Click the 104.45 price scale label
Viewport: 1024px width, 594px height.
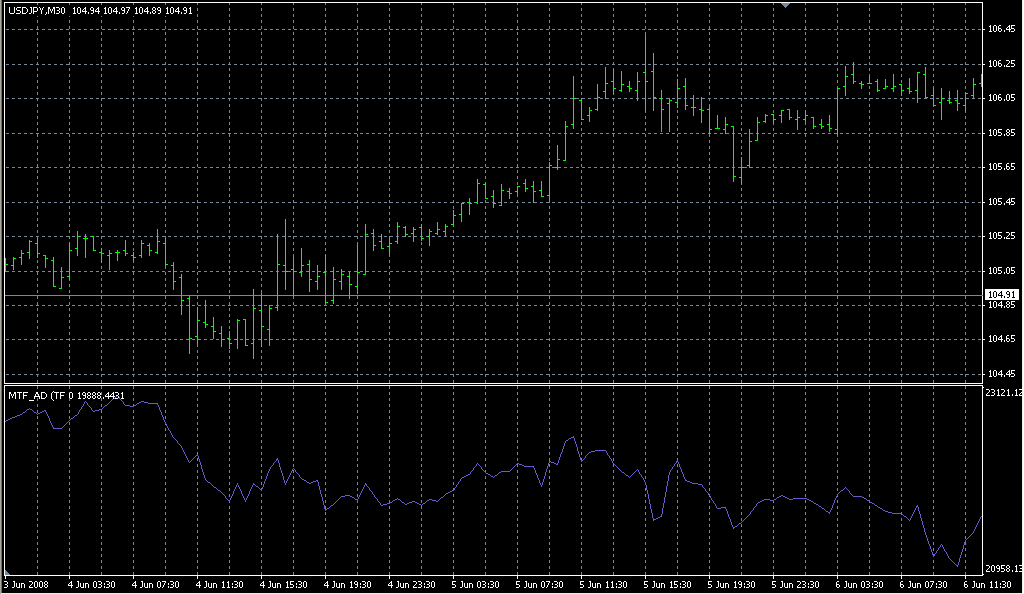pos(1002,374)
